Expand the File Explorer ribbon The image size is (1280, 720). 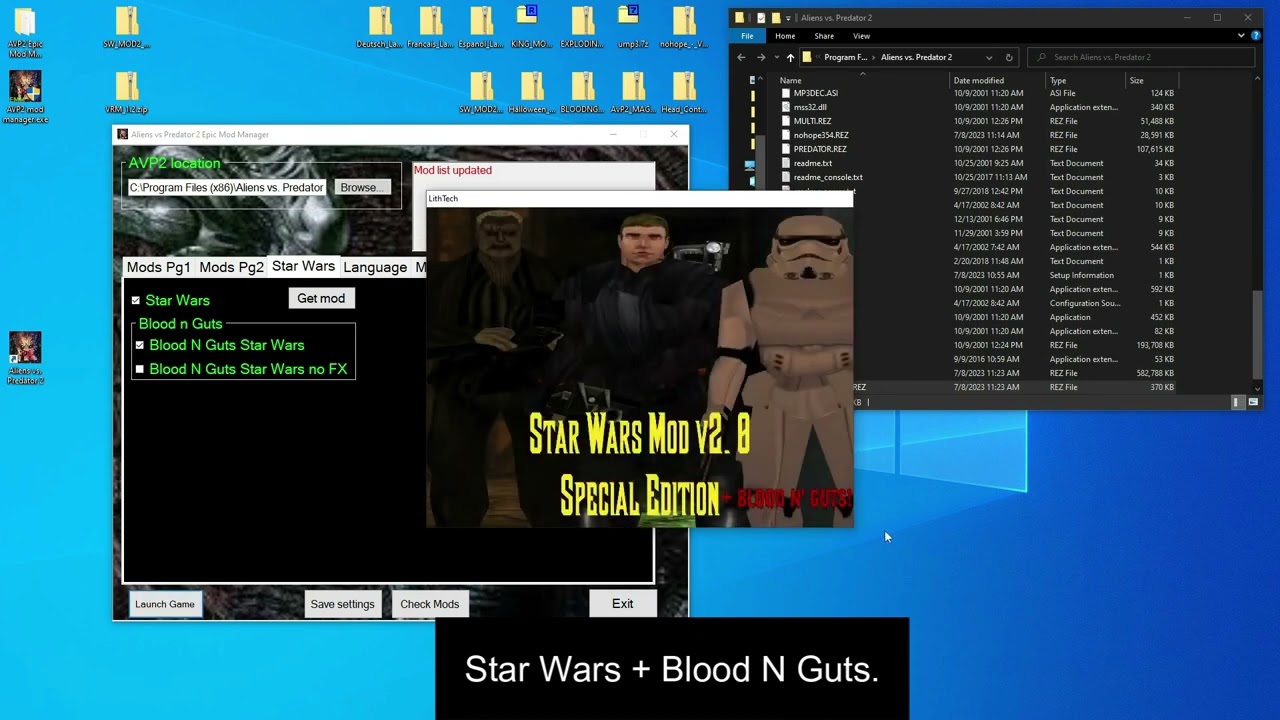(x=1241, y=35)
